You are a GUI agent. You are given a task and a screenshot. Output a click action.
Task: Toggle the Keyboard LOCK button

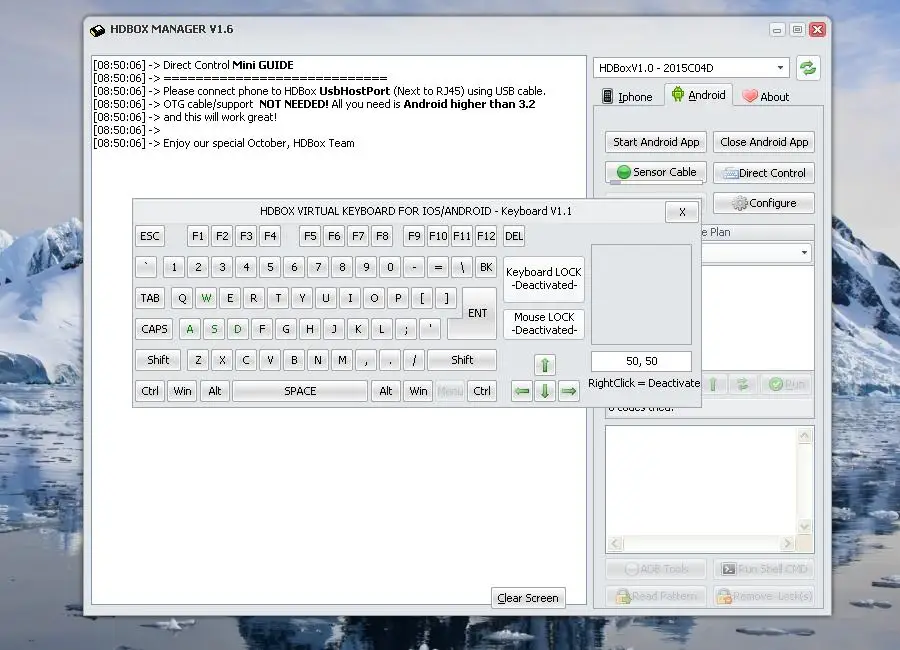pos(544,278)
